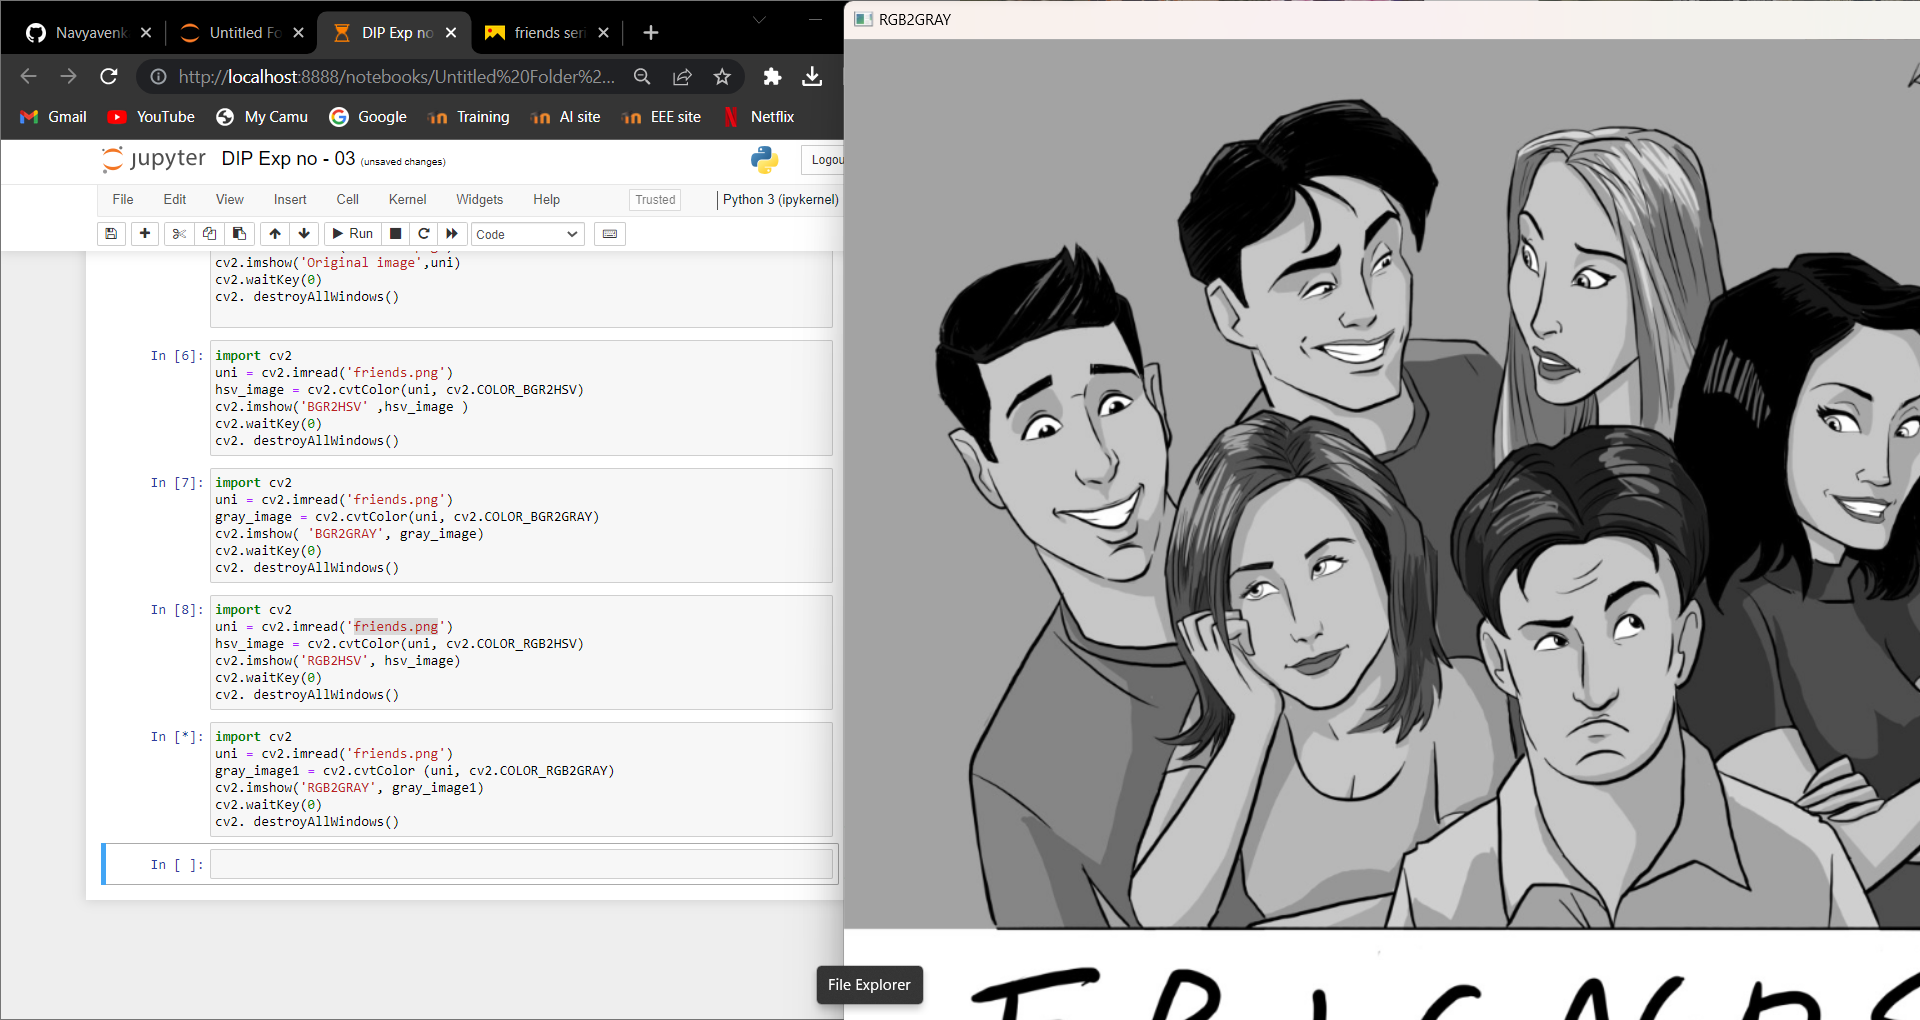Restart the kernel icon
1920x1020 pixels.
pyautogui.click(x=424, y=234)
